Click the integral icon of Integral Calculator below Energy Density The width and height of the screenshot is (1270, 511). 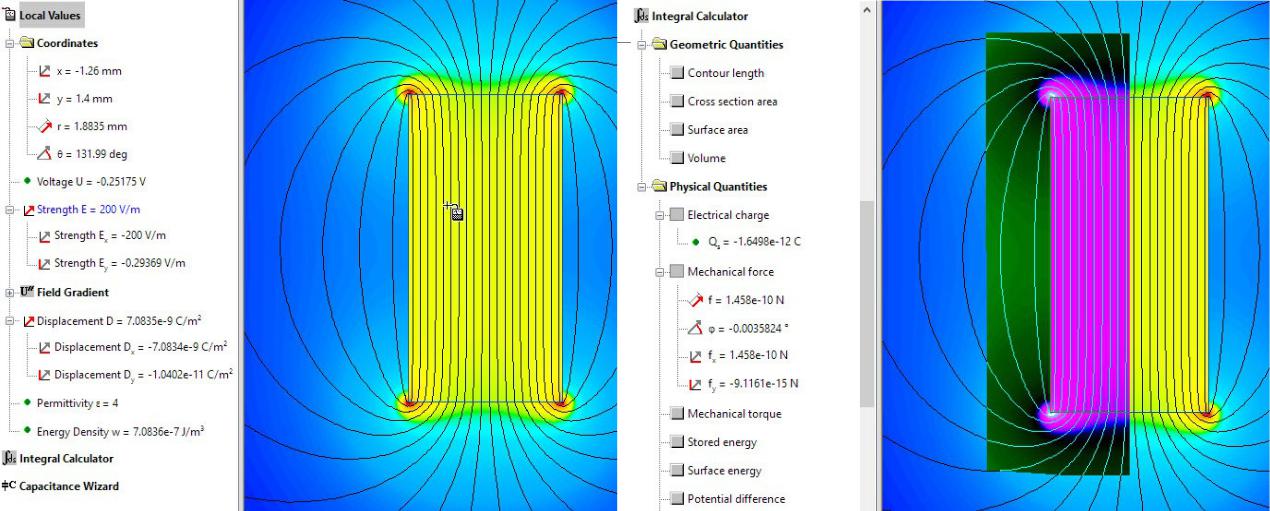(x=10, y=458)
